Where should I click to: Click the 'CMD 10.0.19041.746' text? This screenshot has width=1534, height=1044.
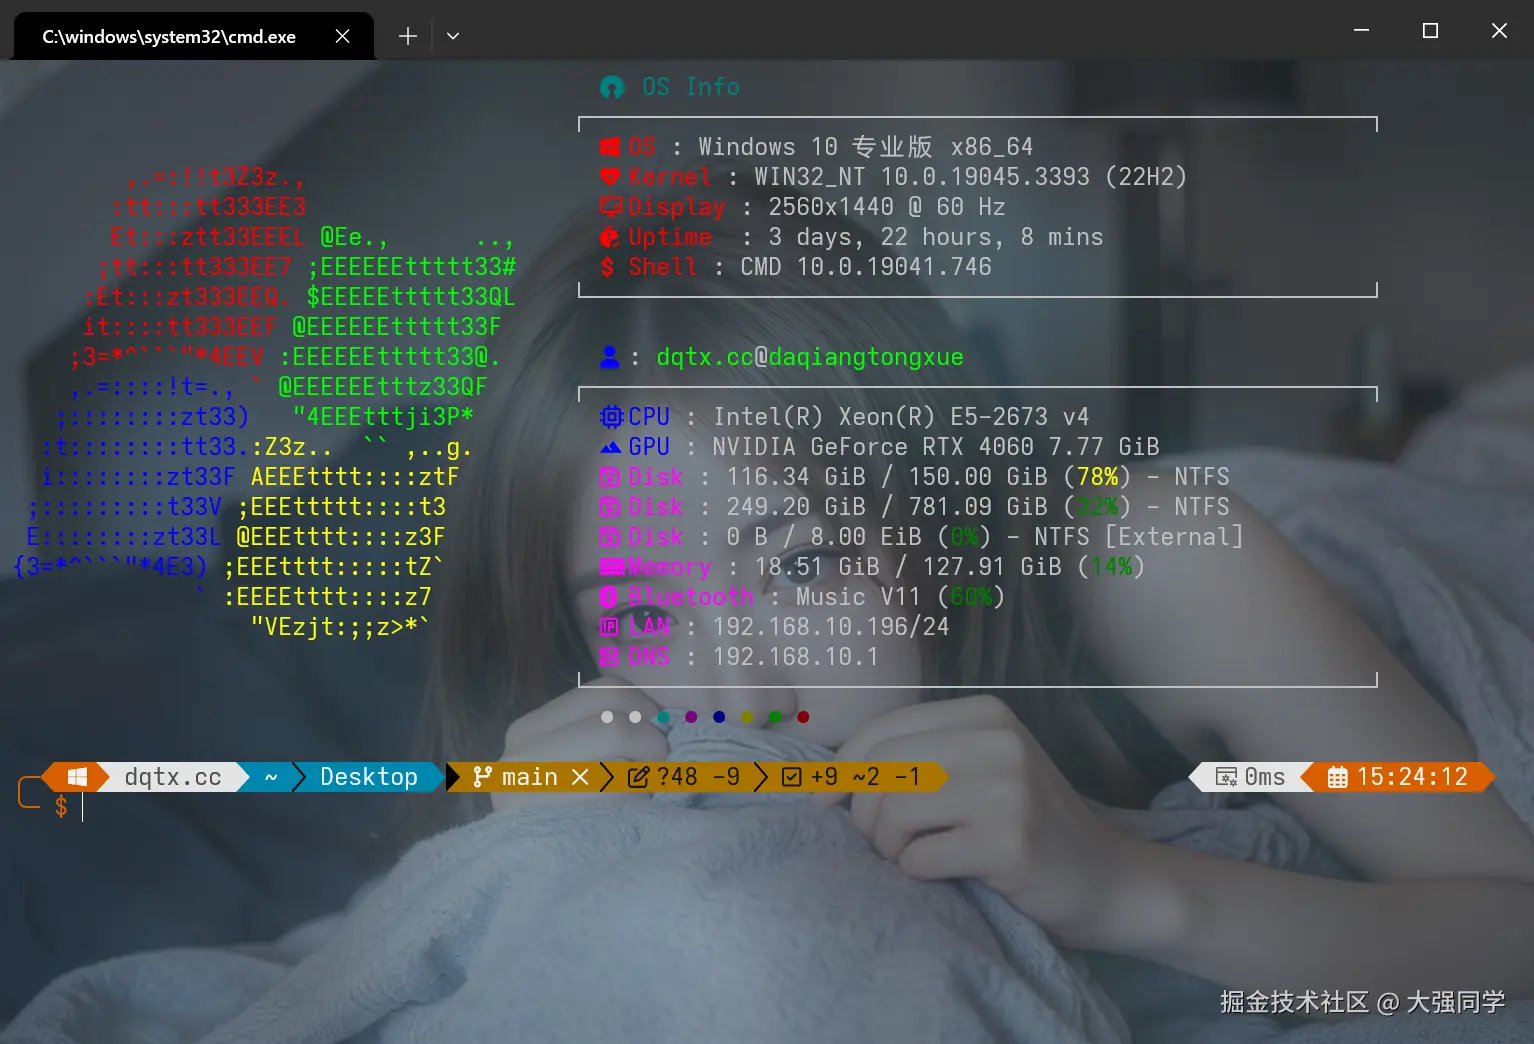click(866, 267)
